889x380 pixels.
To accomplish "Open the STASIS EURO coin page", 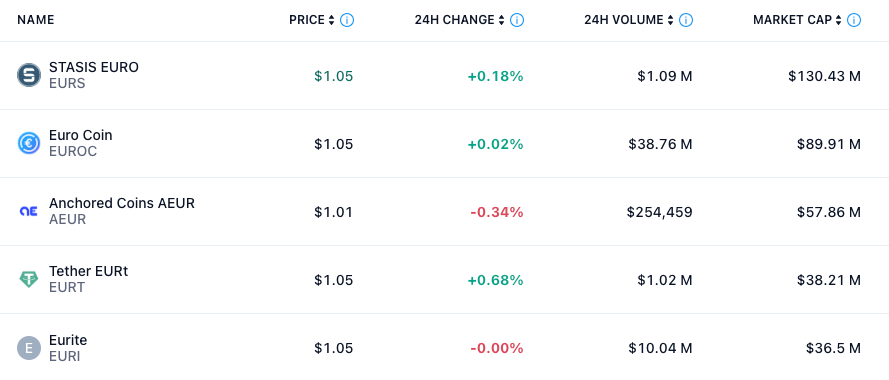I will 94,67.
